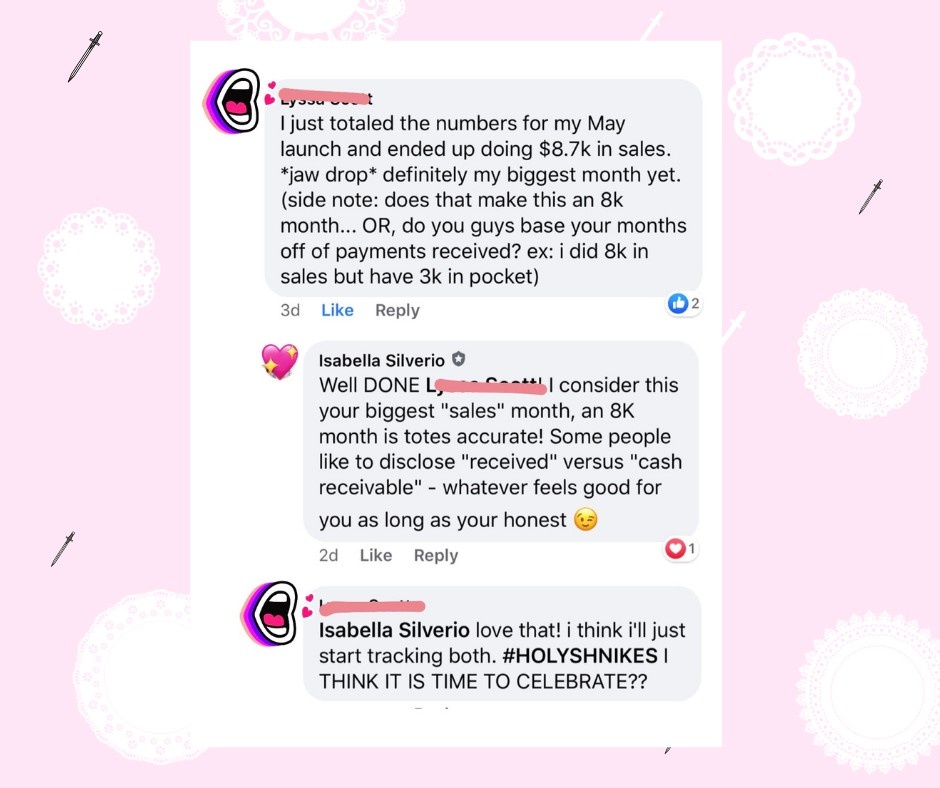Click the redacted commenter name at top
The height and width of the screenshot is (788, 940).
click(x=326, y=97)
